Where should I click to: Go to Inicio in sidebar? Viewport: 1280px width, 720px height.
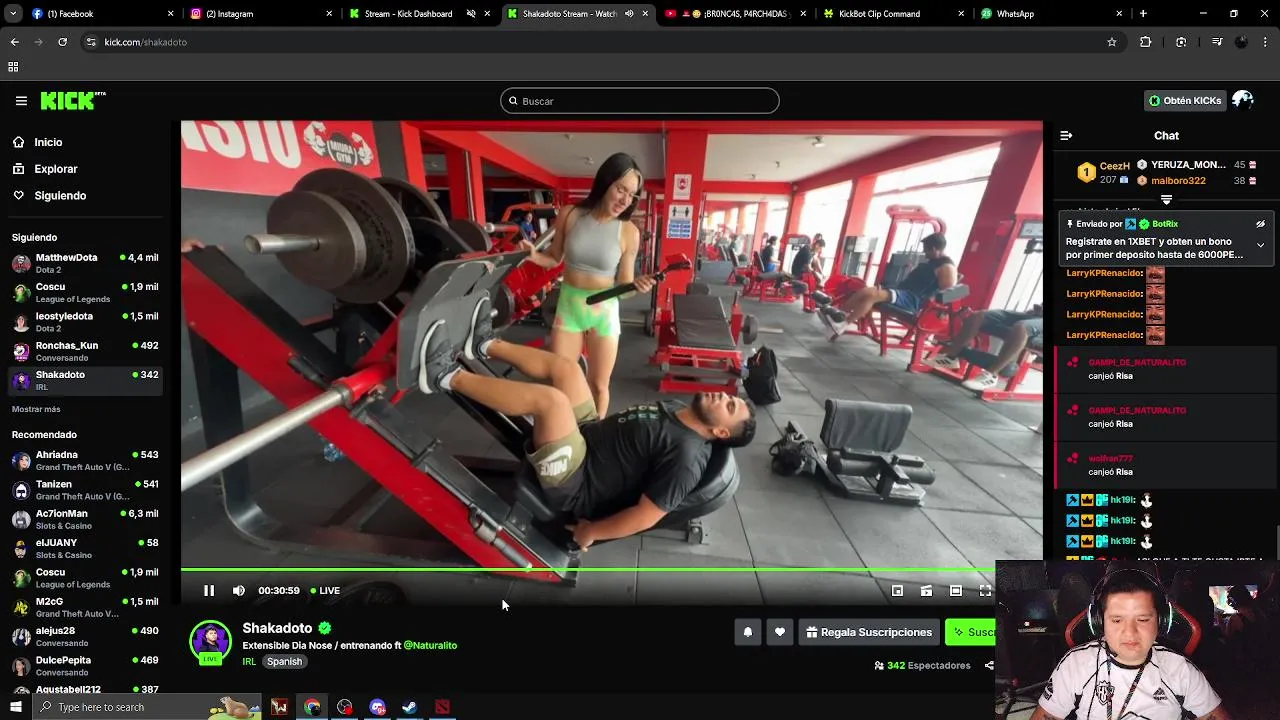point(48,142)
